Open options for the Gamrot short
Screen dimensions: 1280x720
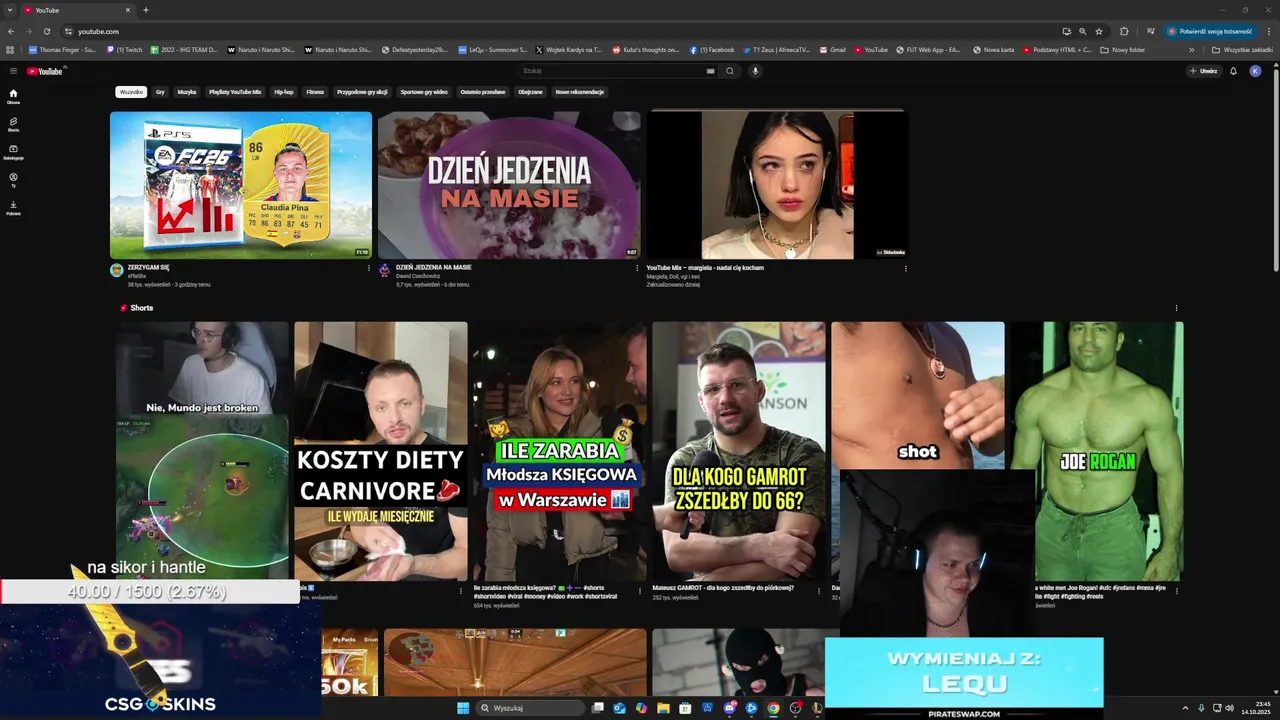click(x=817, y=590)
